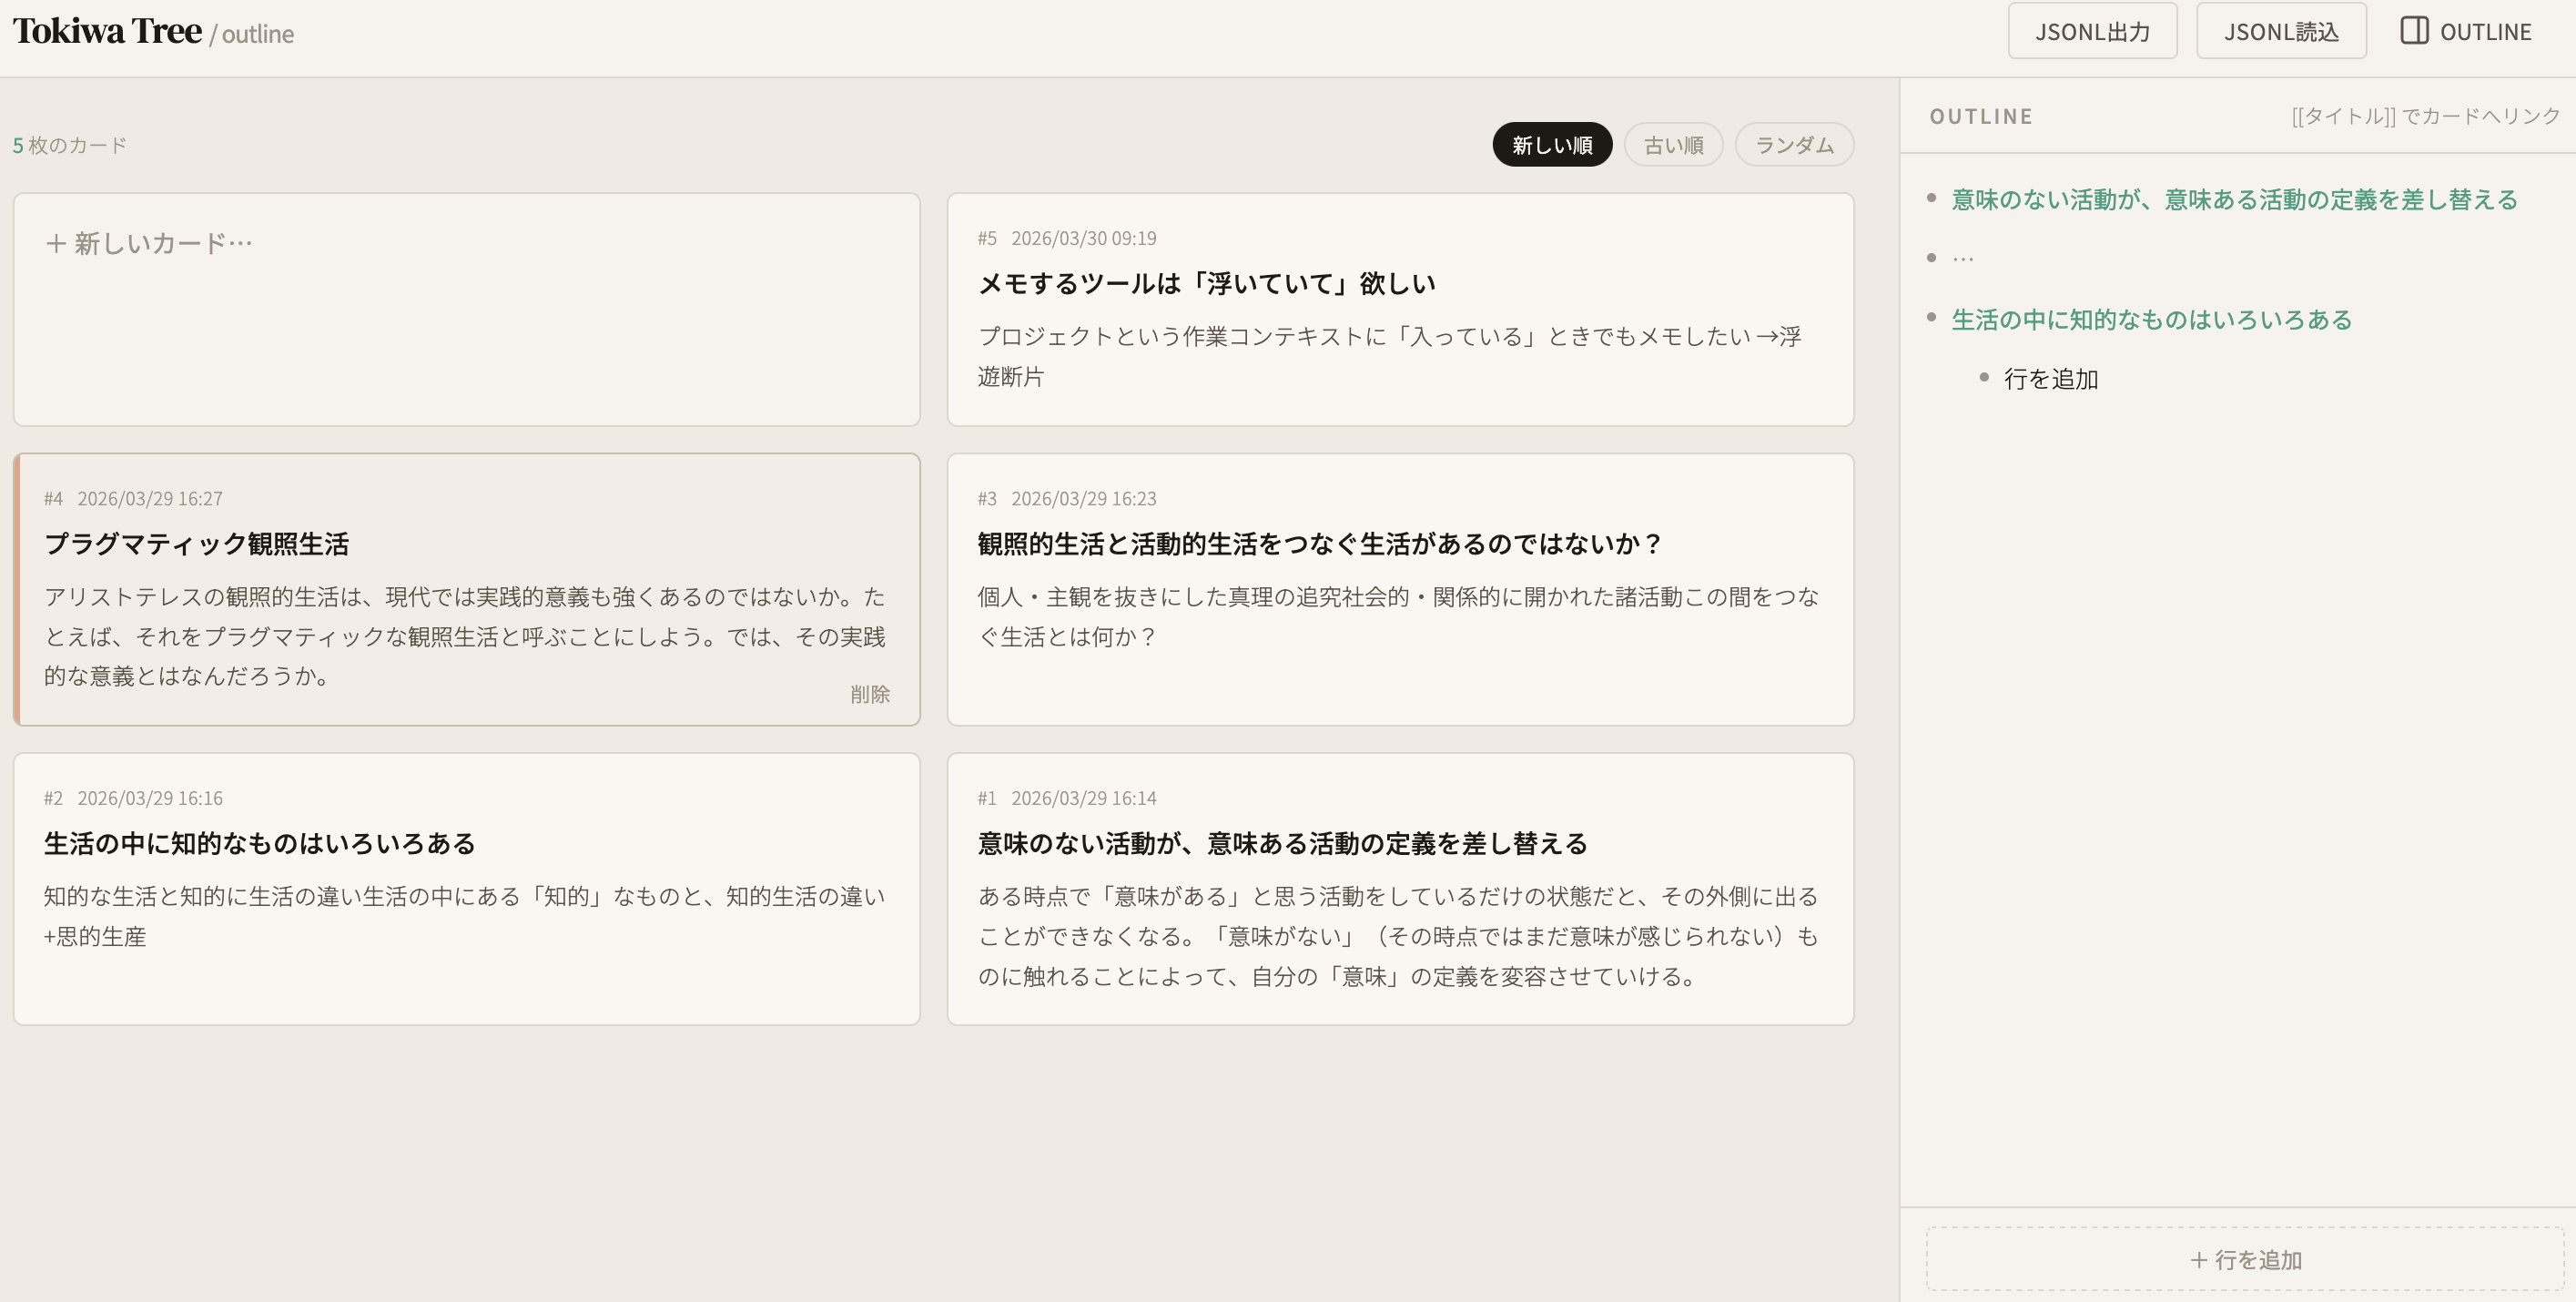This screenshot has height=1302, width=2576.
Task: Click the Tokiwa Tree logo
Action: pos(104,30)
